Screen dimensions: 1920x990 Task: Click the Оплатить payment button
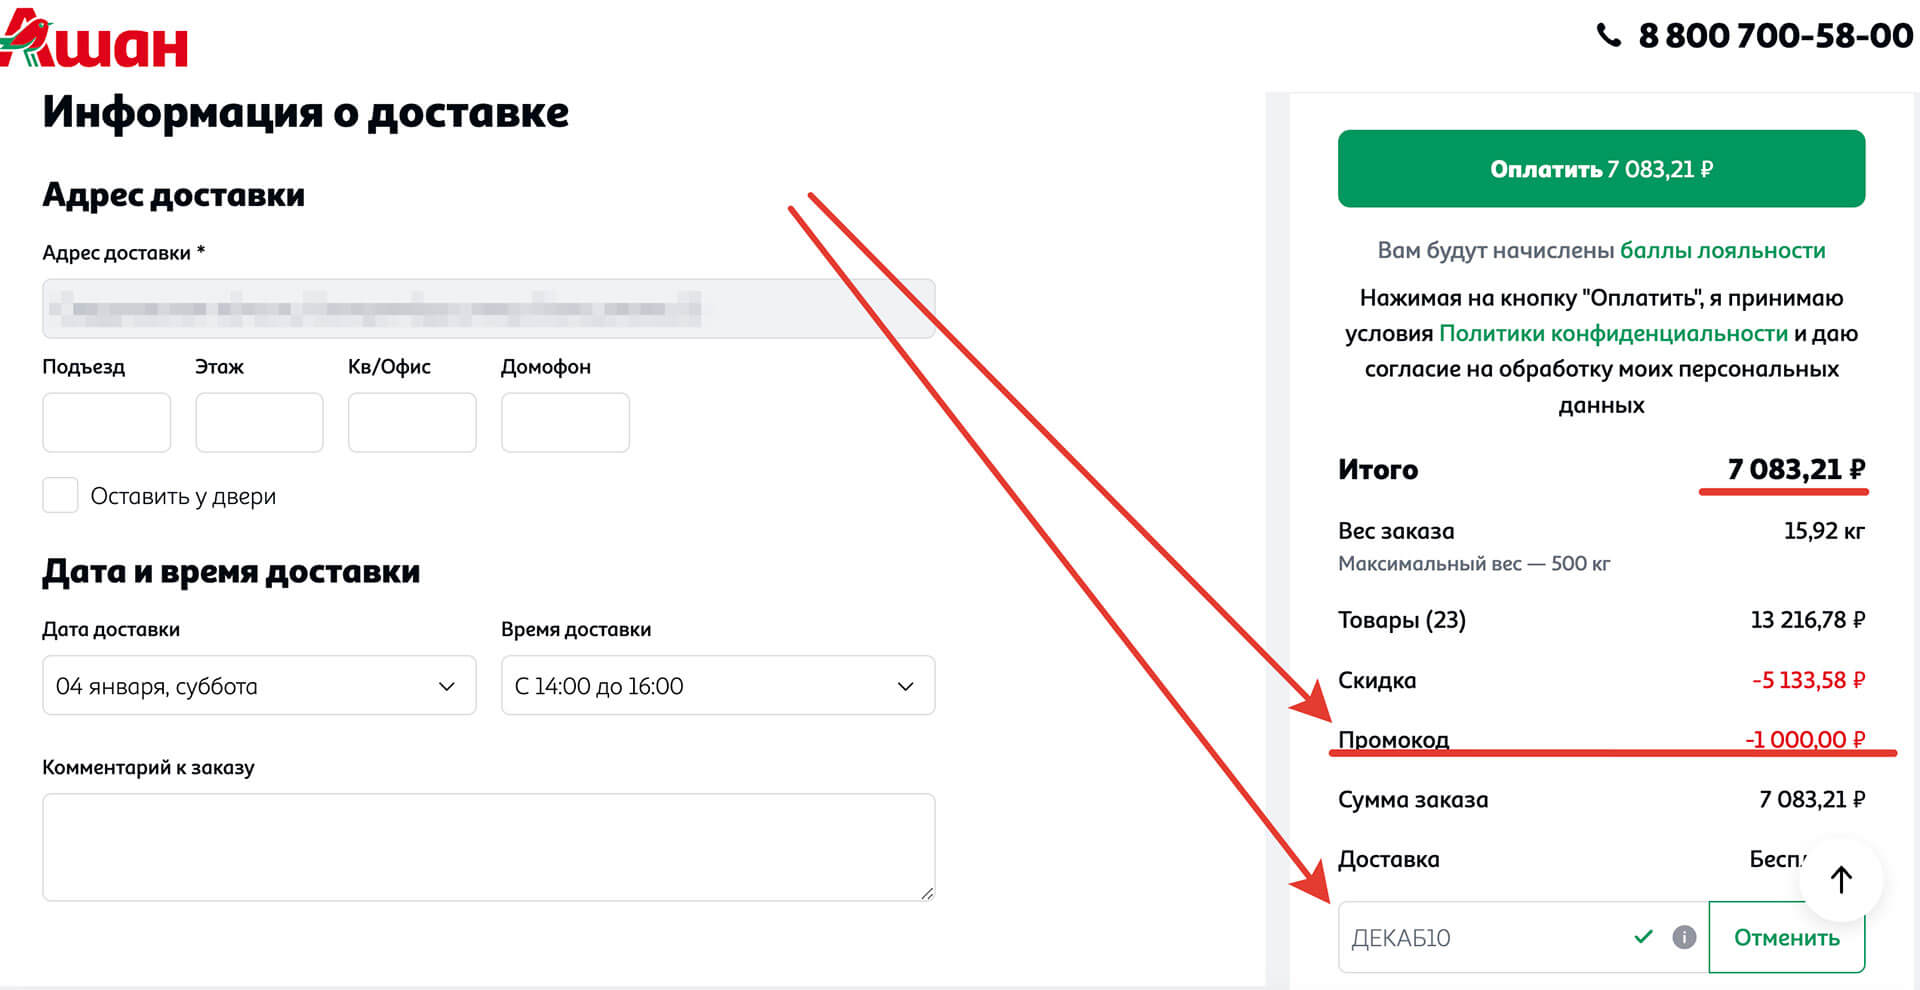(x=1600, y=168)
